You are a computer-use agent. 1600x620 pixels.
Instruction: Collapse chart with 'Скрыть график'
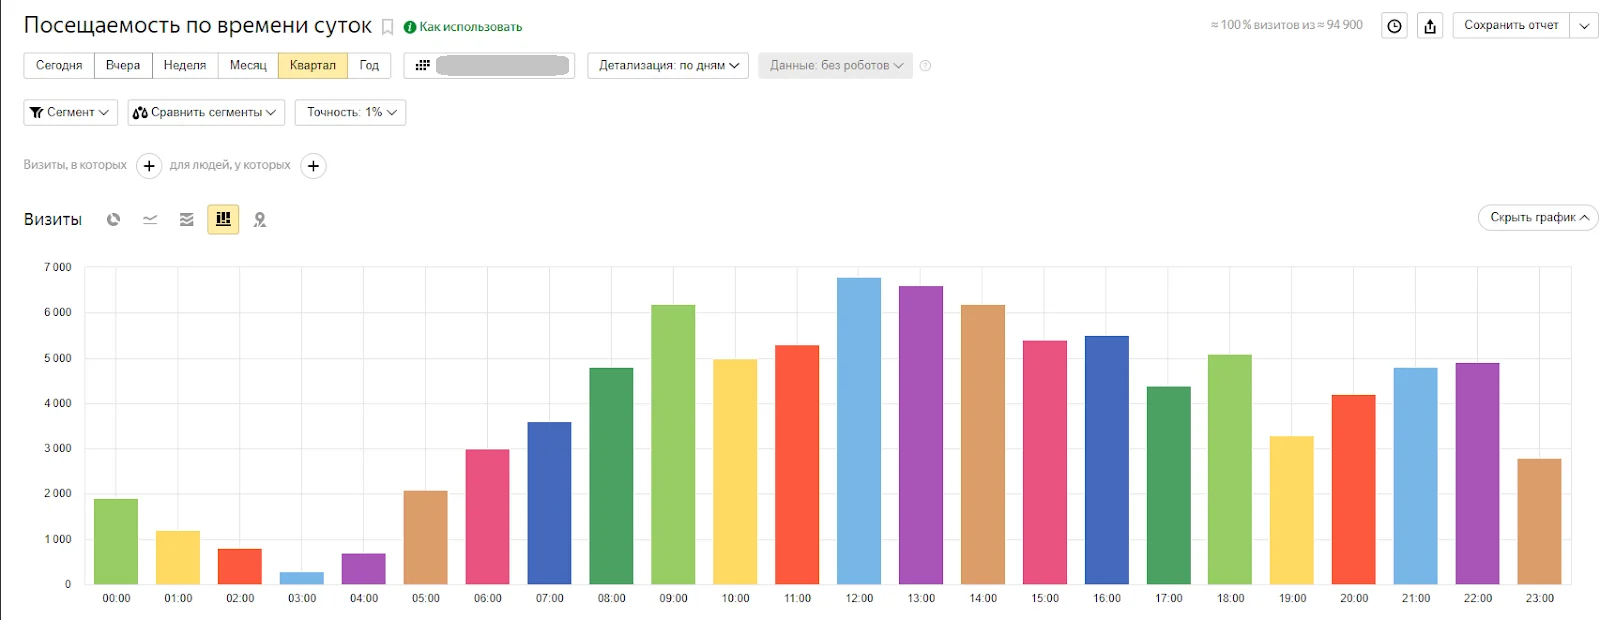click(x=1538, y=217)
